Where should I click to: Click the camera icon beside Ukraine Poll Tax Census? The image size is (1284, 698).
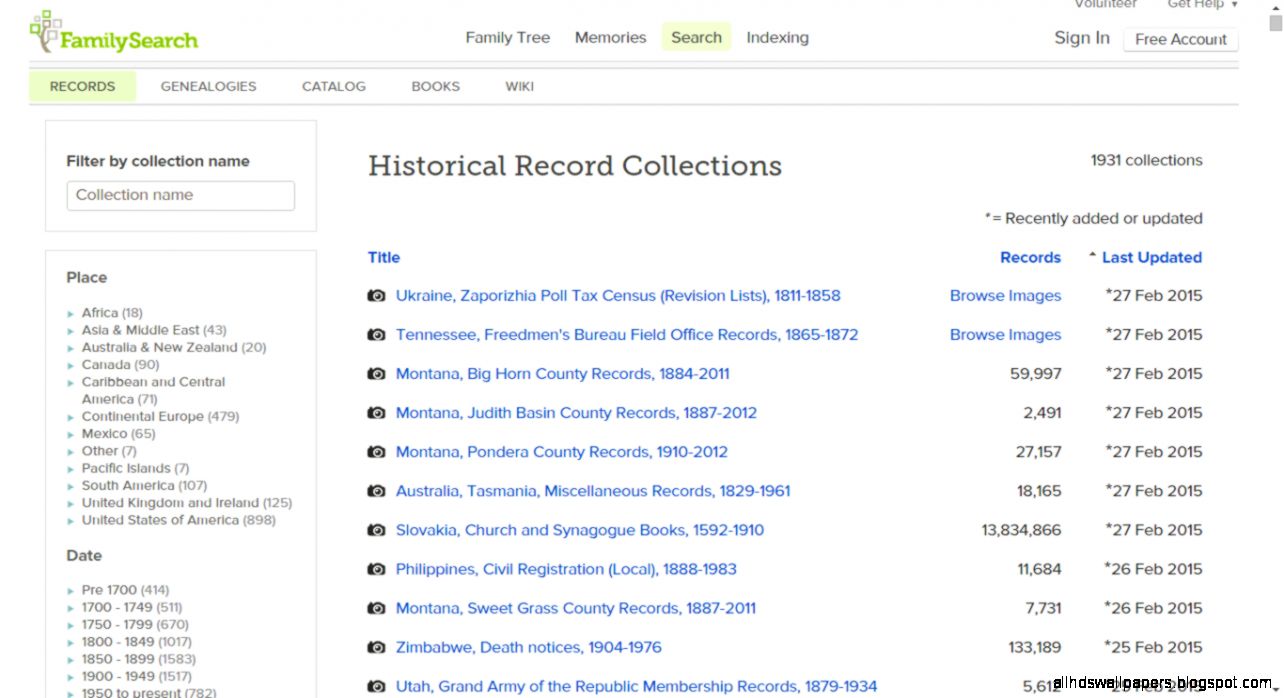click(376, 295)
